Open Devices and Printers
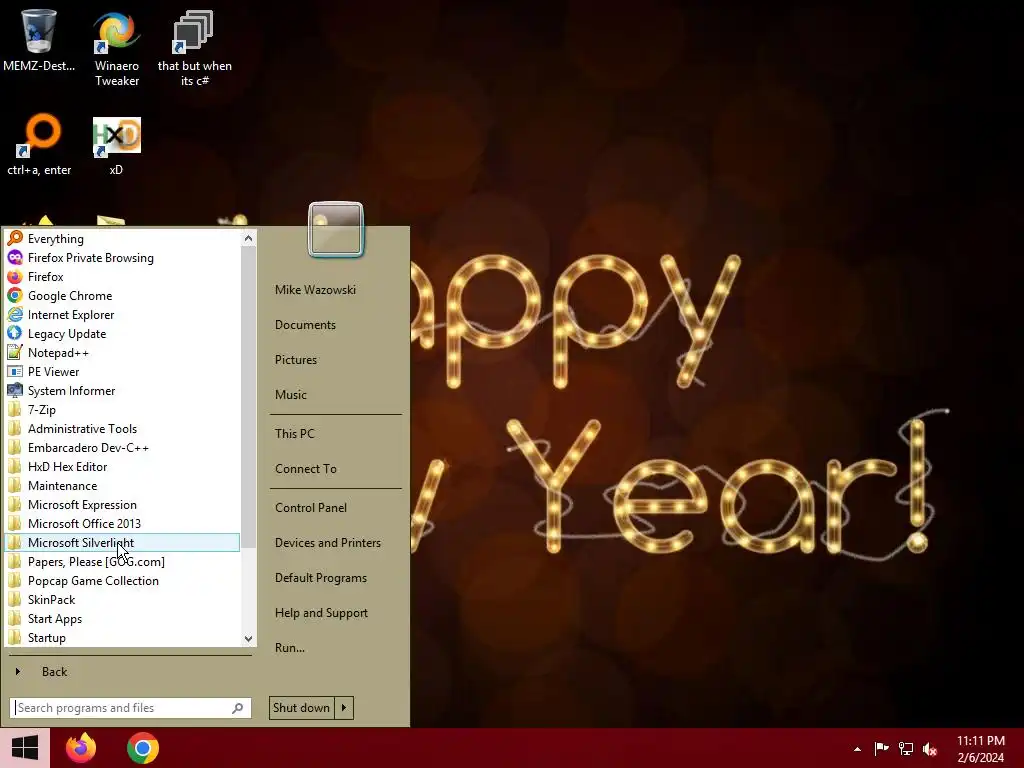Screen dimensions: 1024x768 click(x=328, y=543)
